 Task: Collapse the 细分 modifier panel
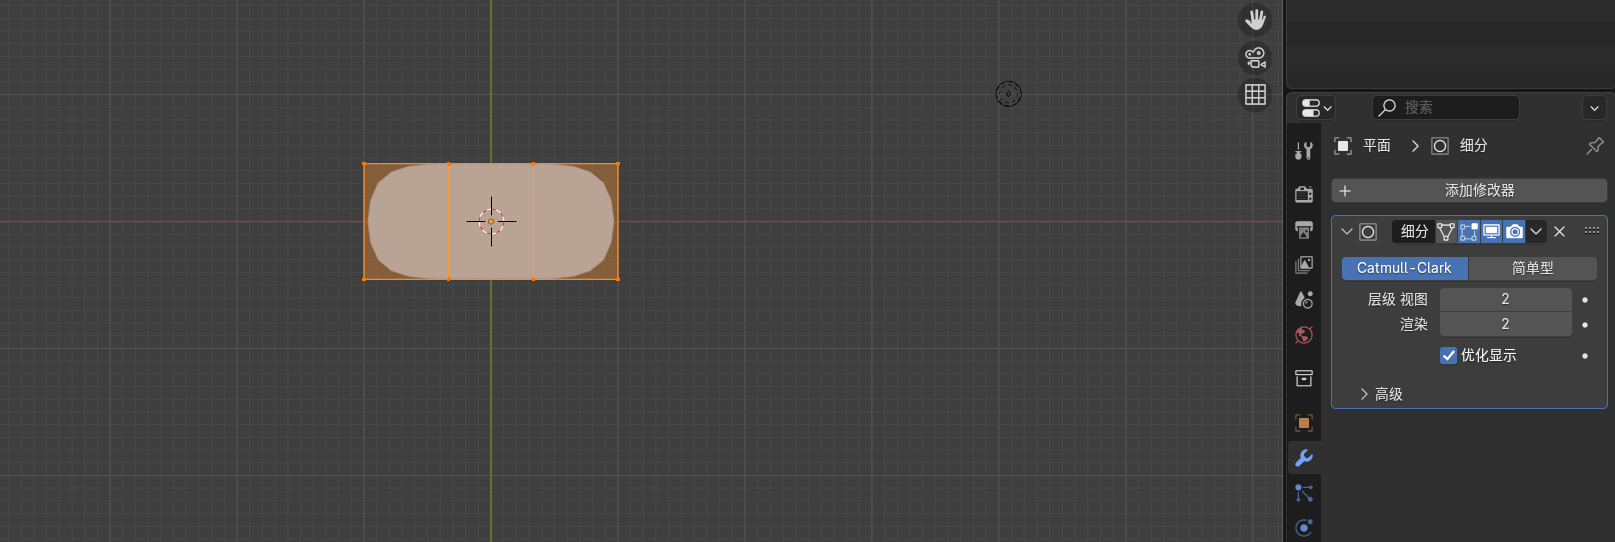[1347, 232]
